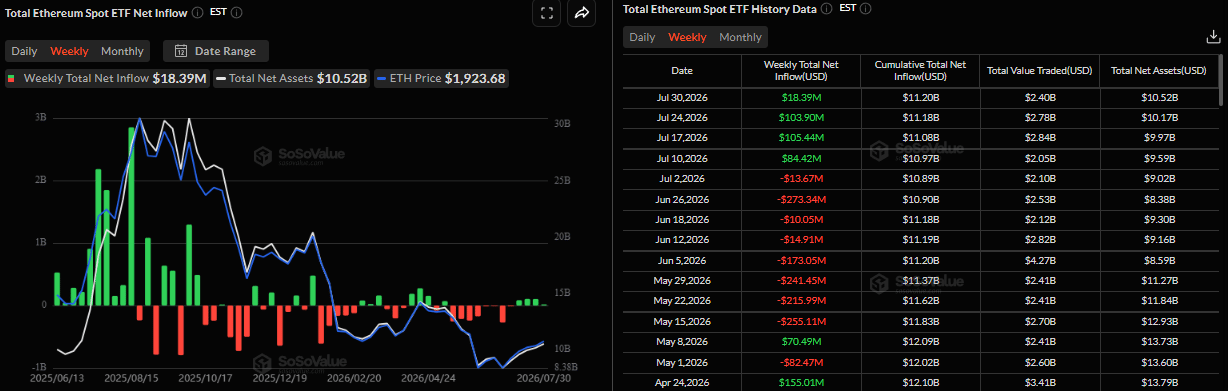Click the table's vertical scrollbar
Image resolution: width=1228 pixels, height=391 pixels.
(1222, 81)
